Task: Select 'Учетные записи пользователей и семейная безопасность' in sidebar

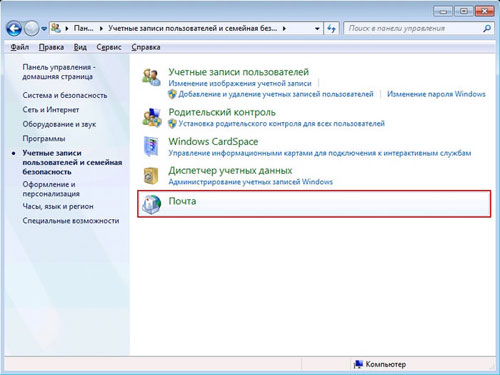Action: 72,162
